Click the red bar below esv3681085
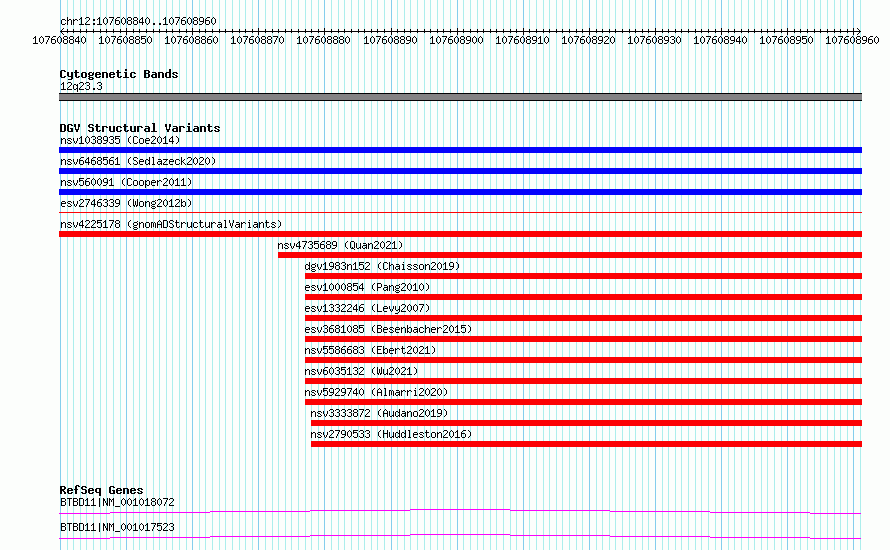This screenshot has width=890, height=550. (x=583, y=339)
